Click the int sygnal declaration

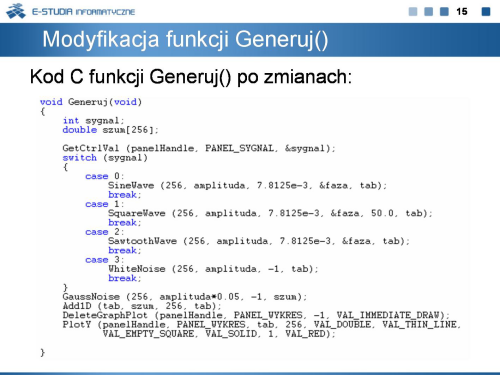click(x=93, y=121)
